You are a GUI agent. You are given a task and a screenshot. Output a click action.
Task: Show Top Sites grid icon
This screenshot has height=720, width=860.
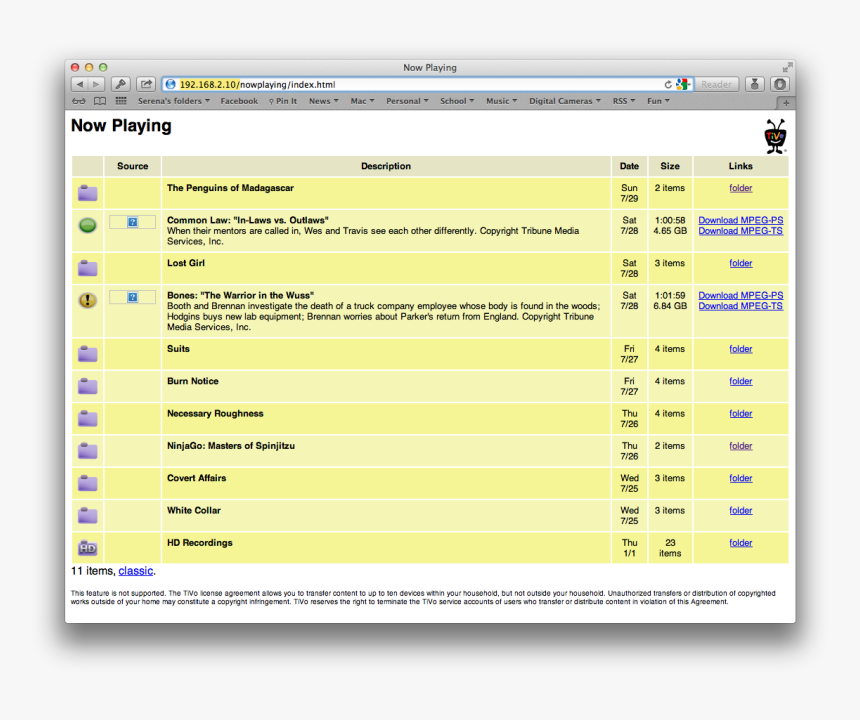pos(121,101)
